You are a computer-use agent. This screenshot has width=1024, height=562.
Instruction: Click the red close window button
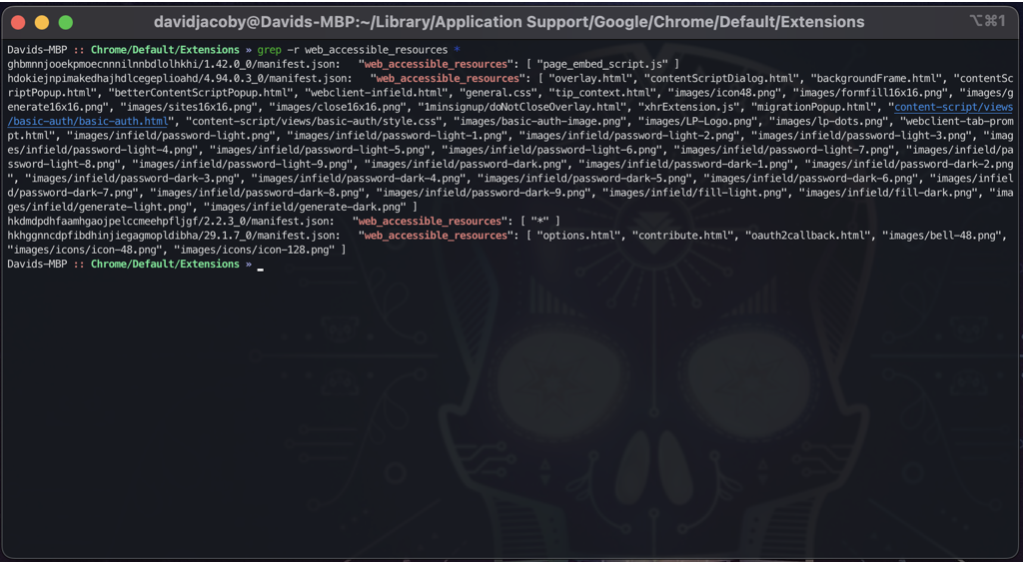pyautogui.click(x=18, y=22)
